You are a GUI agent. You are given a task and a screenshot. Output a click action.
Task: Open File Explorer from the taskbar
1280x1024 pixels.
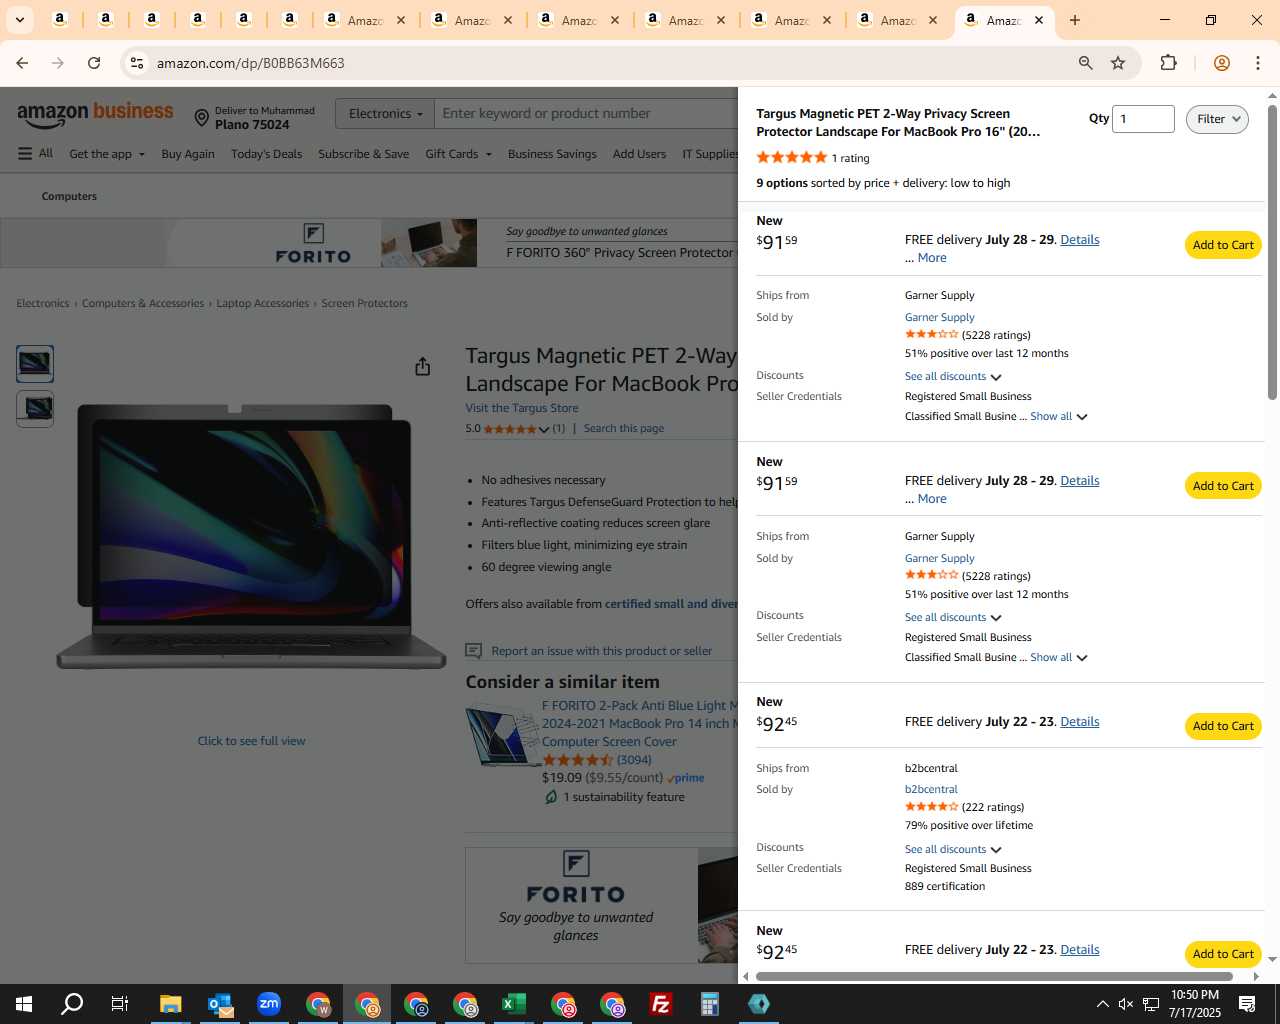(171, 1004)
